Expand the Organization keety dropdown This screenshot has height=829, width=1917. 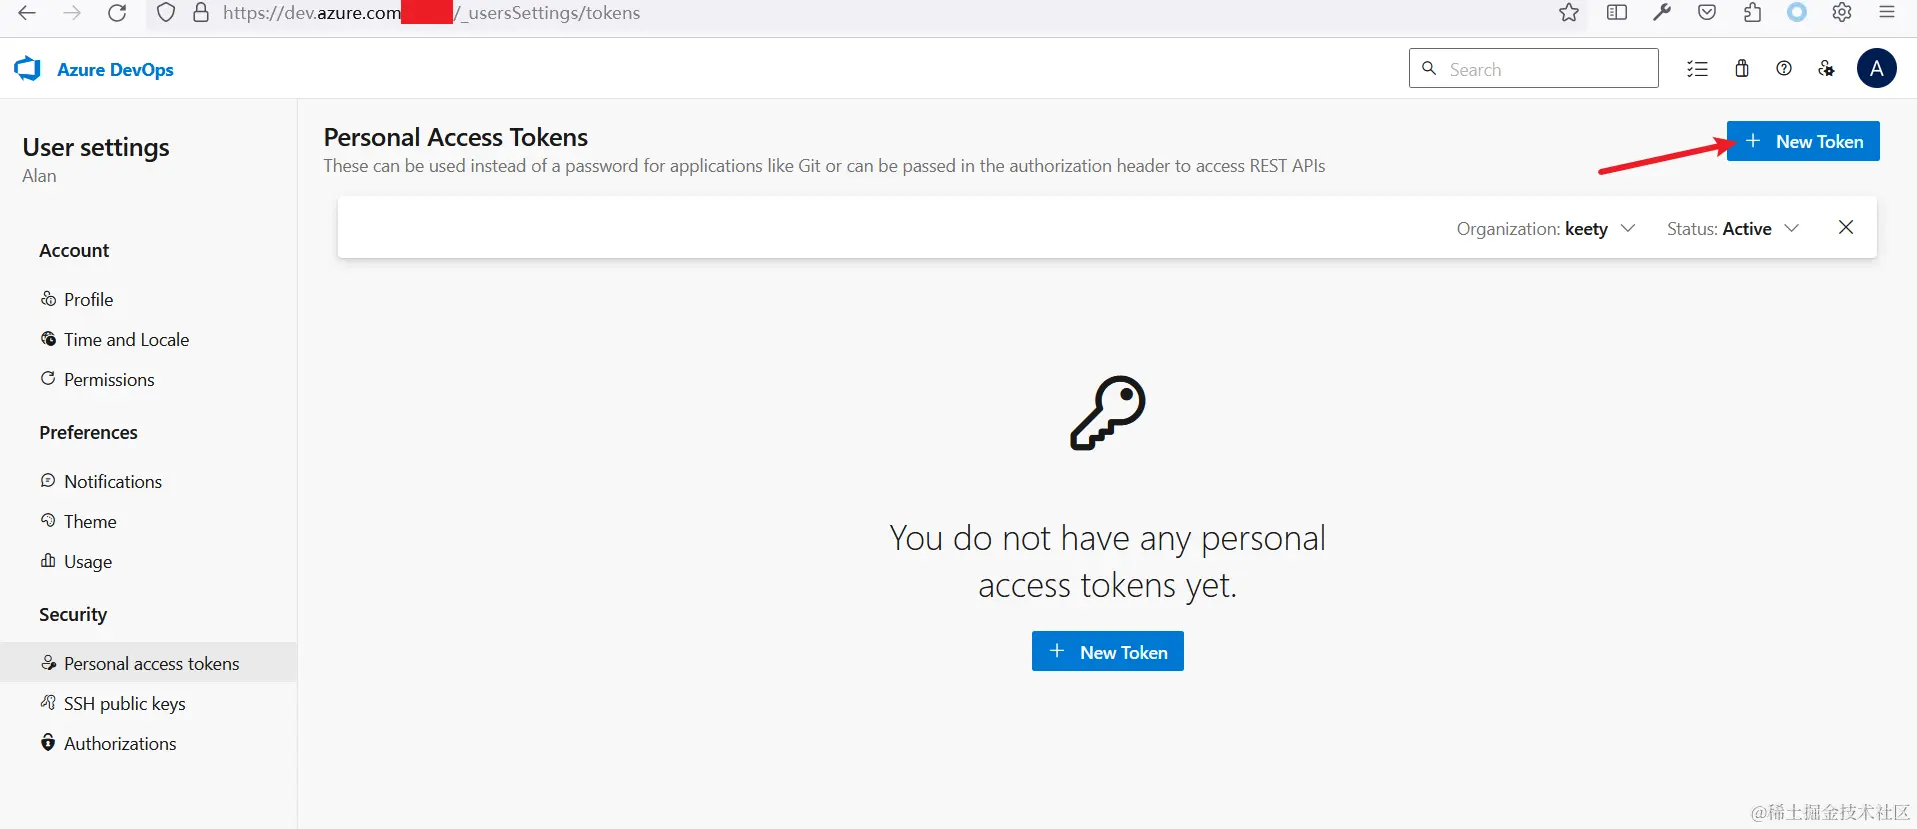pos(1546,229)
